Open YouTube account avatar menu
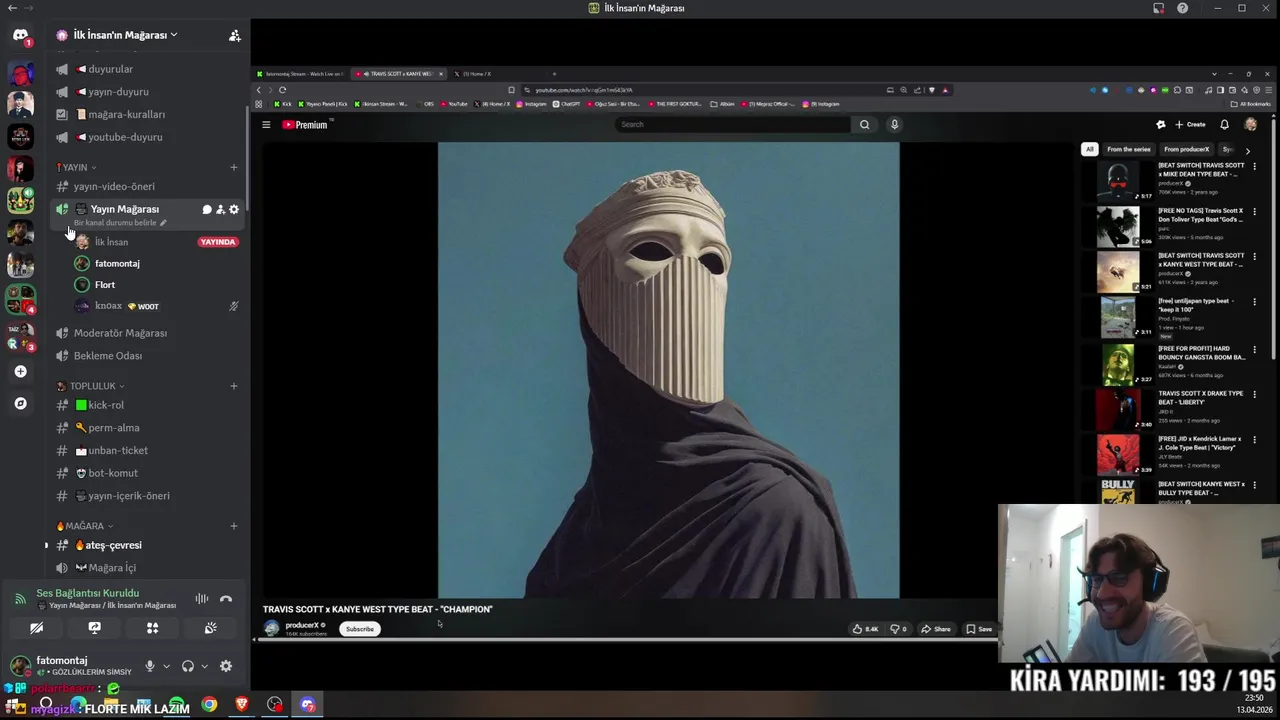Viewport: 1280px width, 720px height. coord(1250,125)
